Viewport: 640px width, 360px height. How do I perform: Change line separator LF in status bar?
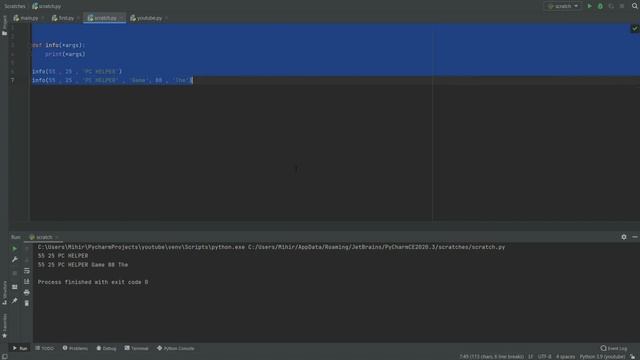(x=531, y=357)
